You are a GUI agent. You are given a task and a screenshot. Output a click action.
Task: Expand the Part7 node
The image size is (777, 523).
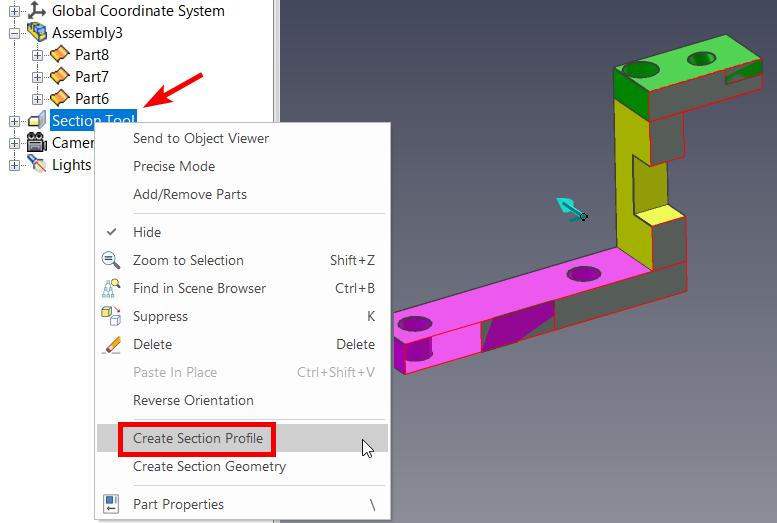click(37, 77)
